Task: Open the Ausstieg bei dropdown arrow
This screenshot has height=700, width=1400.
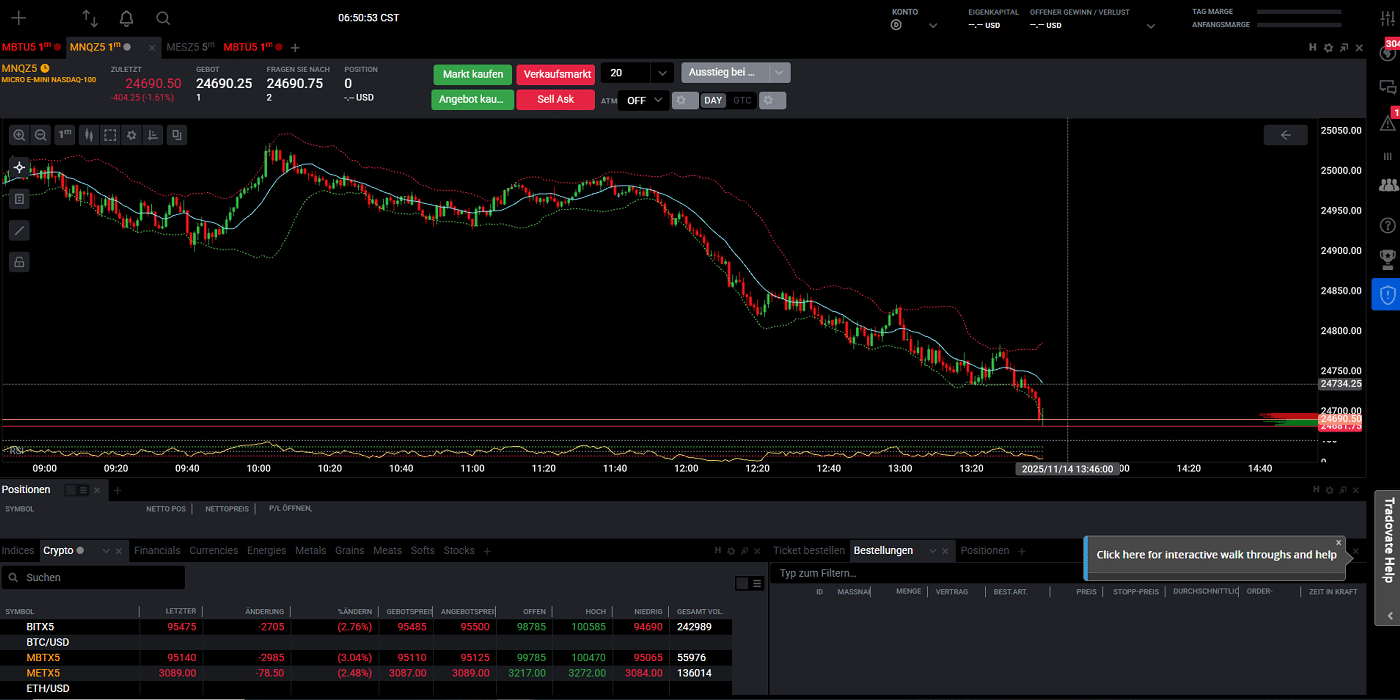Action: click(x=779, y=72)
